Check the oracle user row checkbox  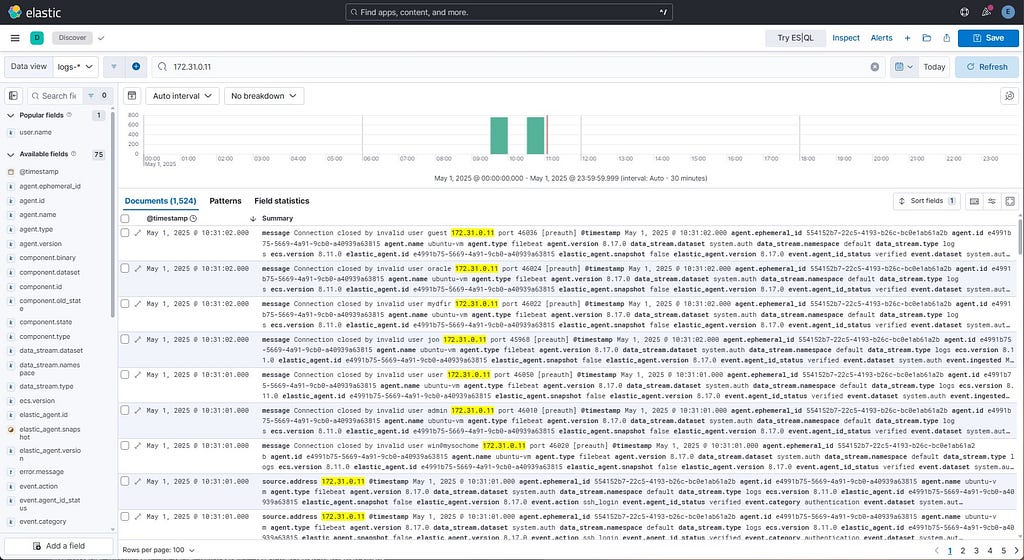(x=125, y=268)
